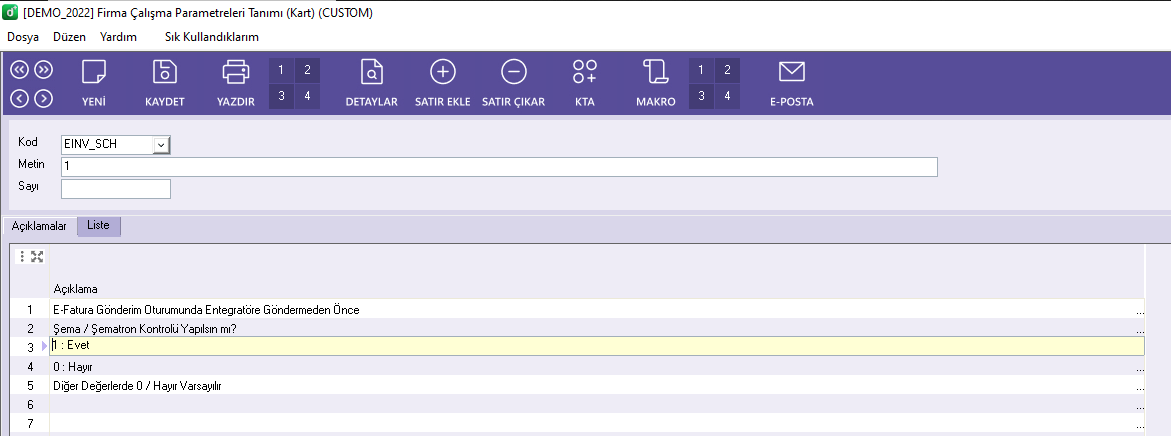This screenshot has height=436, width=1171.
Task: Open the MAKRO scroll icon
Action: [x=656, y=73]
